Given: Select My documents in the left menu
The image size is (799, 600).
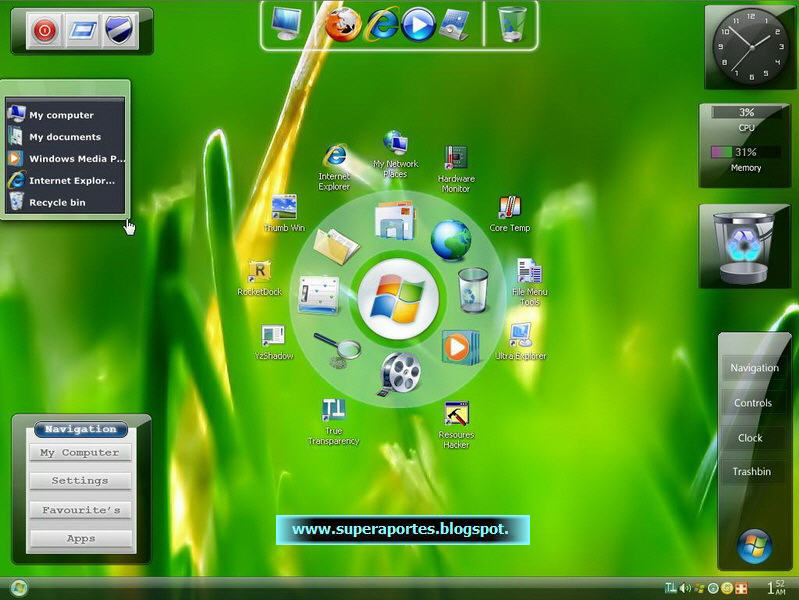Looking at the screenshot, I should 65,137.
